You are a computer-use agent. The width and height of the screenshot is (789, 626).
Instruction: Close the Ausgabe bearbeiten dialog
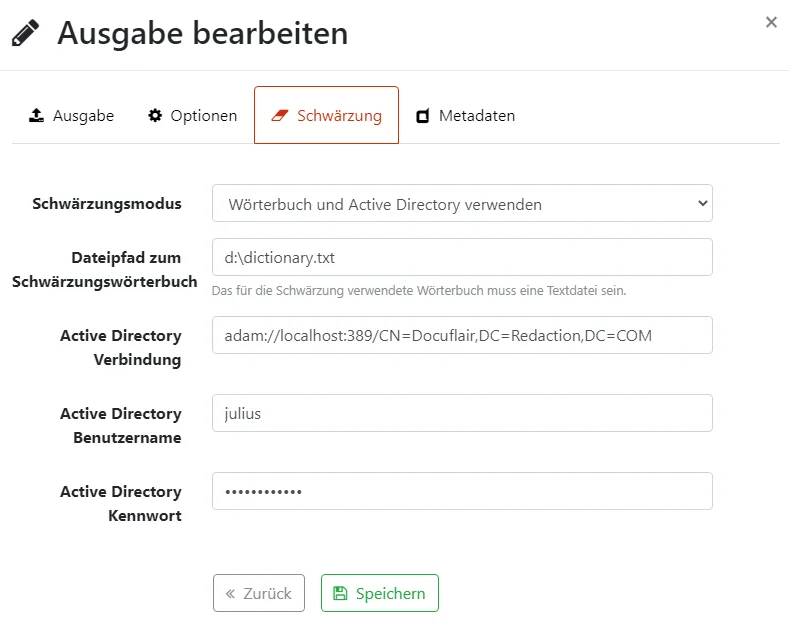coord(771,22)
